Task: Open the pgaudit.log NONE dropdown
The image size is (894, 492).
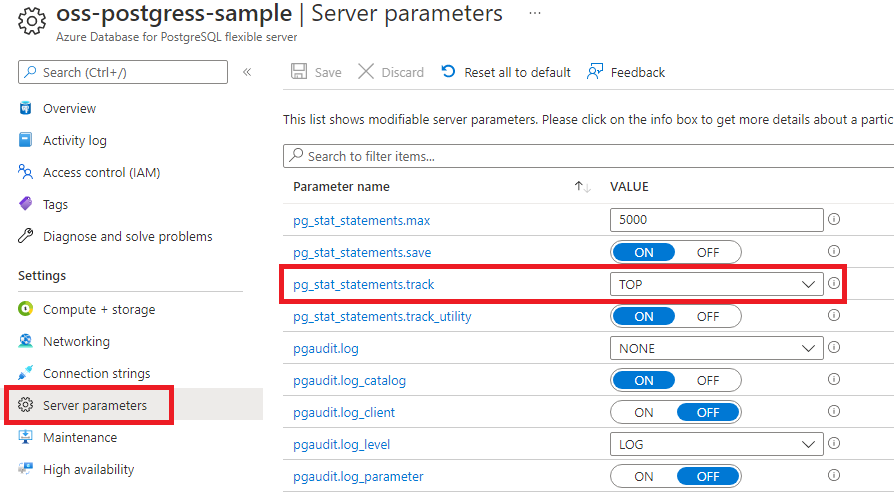Action: point(717,348)
